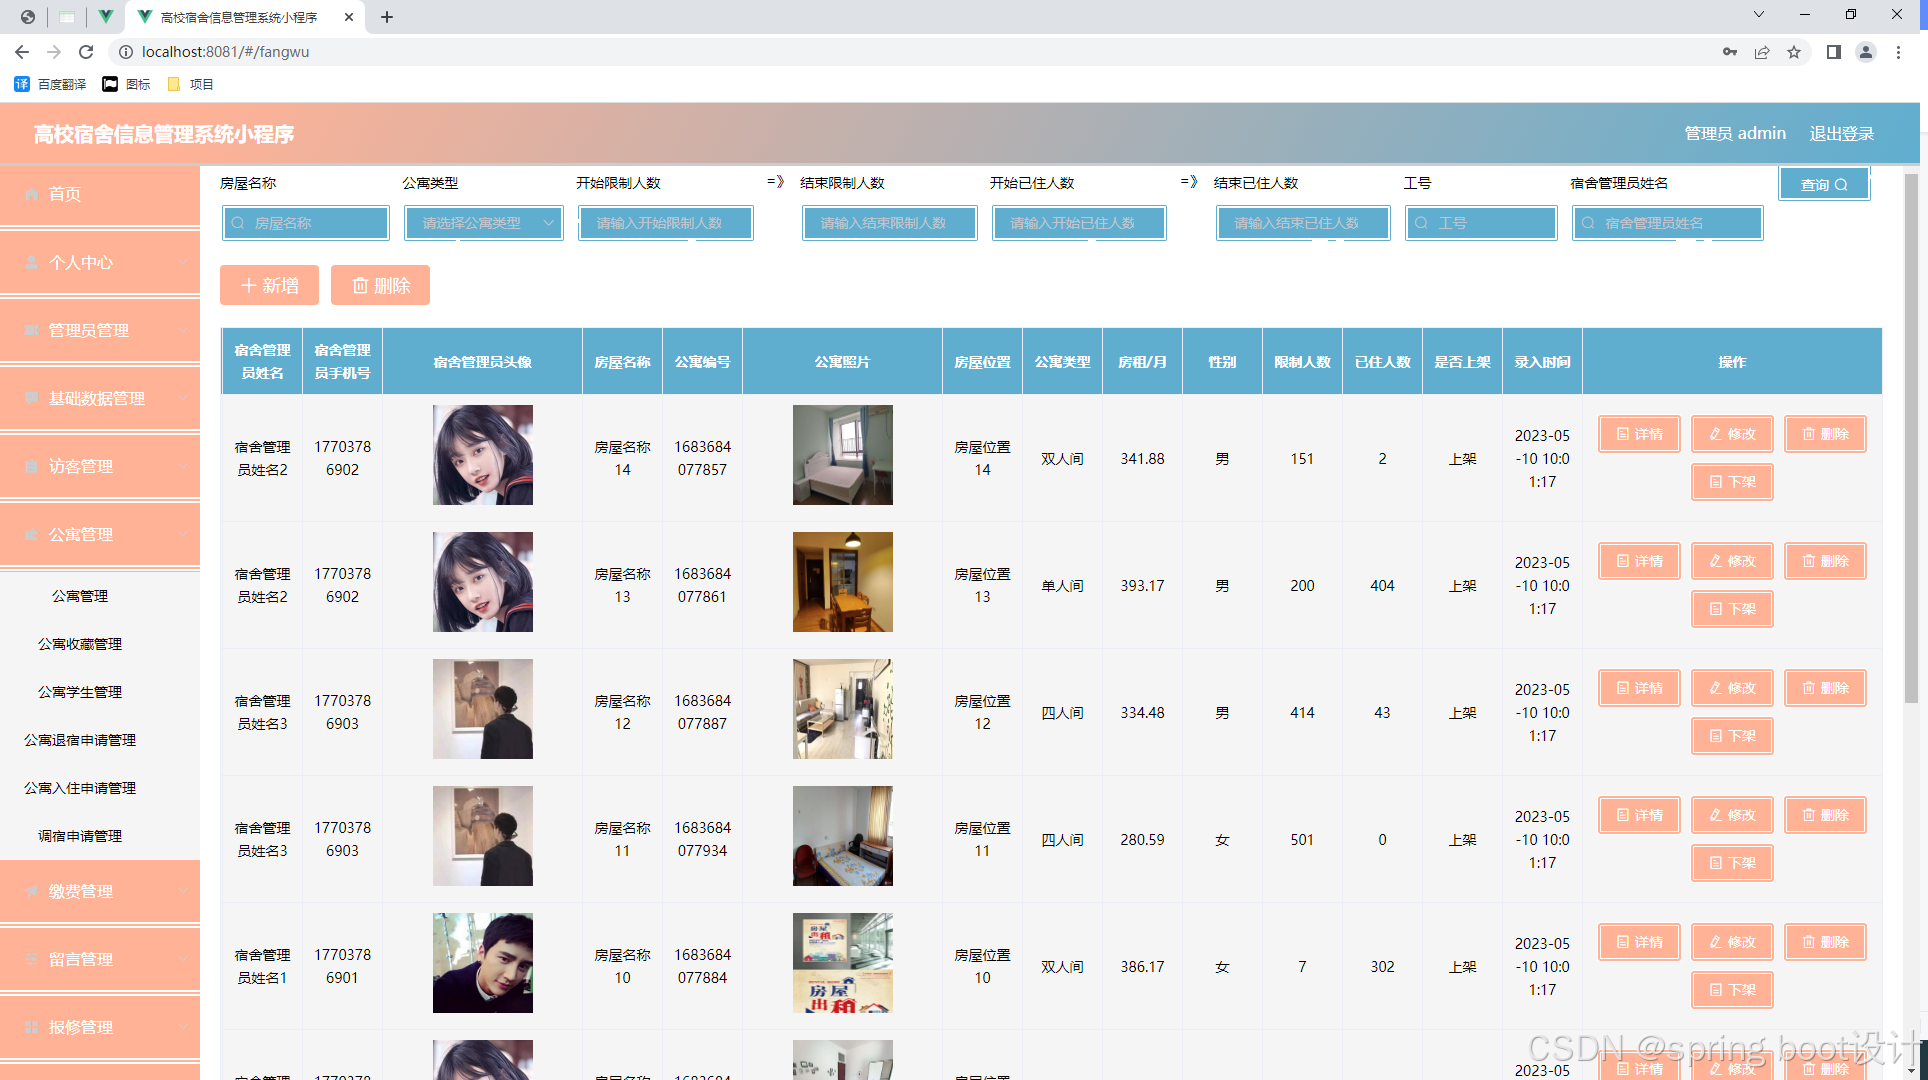Reload the page with the refresh icon
Screen dimensions: 1928x1080
86,52
